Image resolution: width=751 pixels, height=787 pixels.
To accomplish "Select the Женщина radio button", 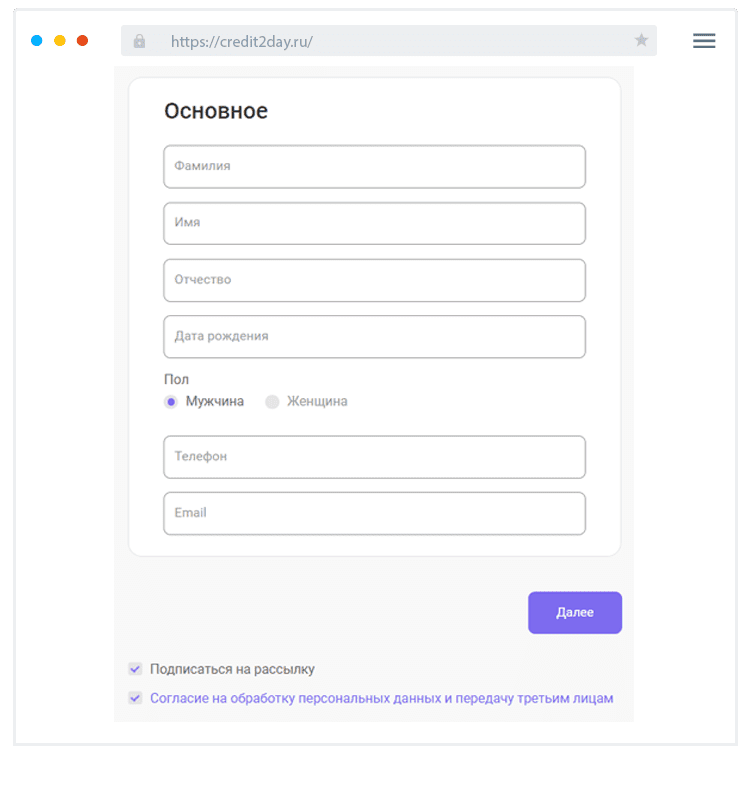I will [272, 402].
